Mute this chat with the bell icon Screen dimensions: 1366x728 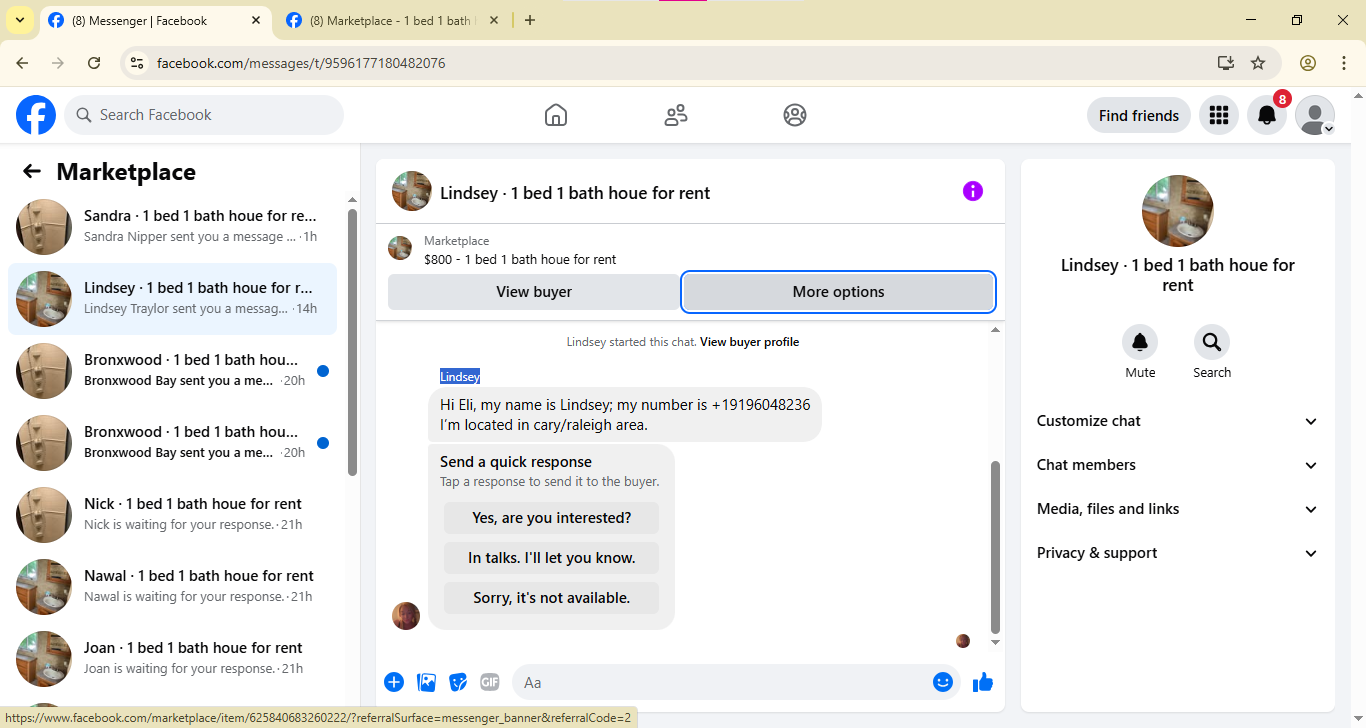[1140, 343]
